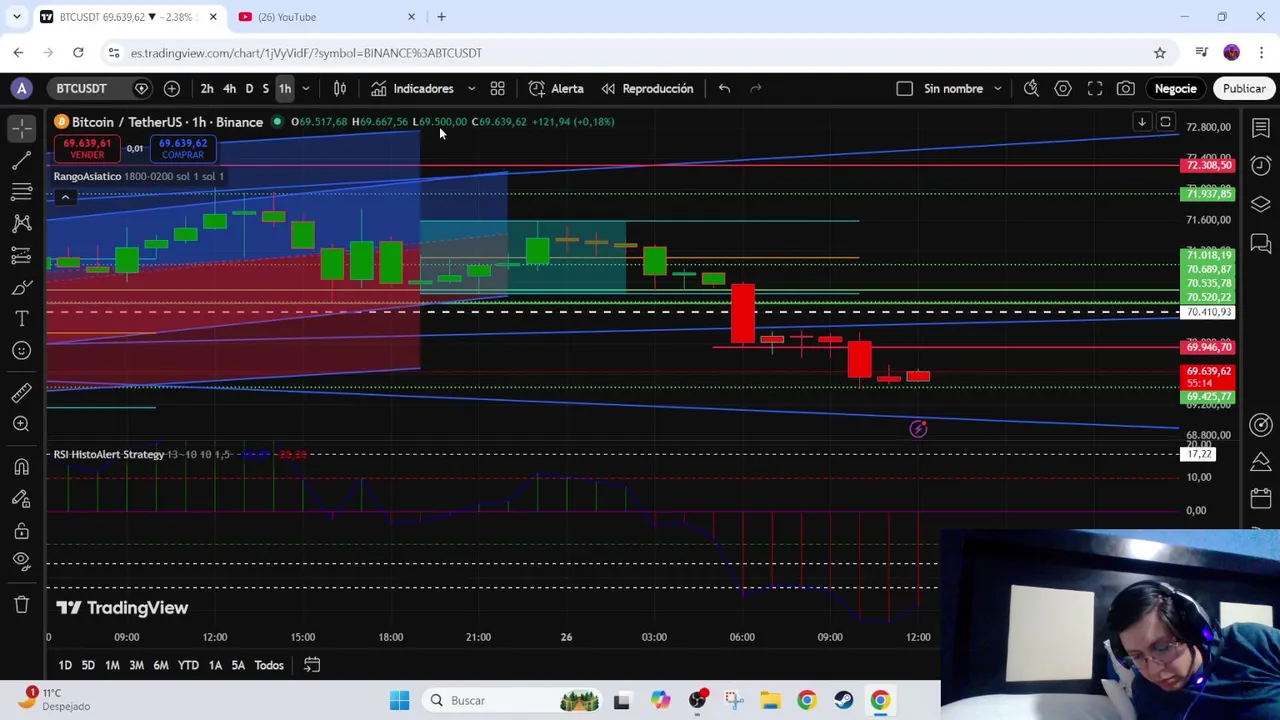This screenshot has width=1280, height=720.
Task: Select the brush drawing tool
Action: click(x=21, y=288)
